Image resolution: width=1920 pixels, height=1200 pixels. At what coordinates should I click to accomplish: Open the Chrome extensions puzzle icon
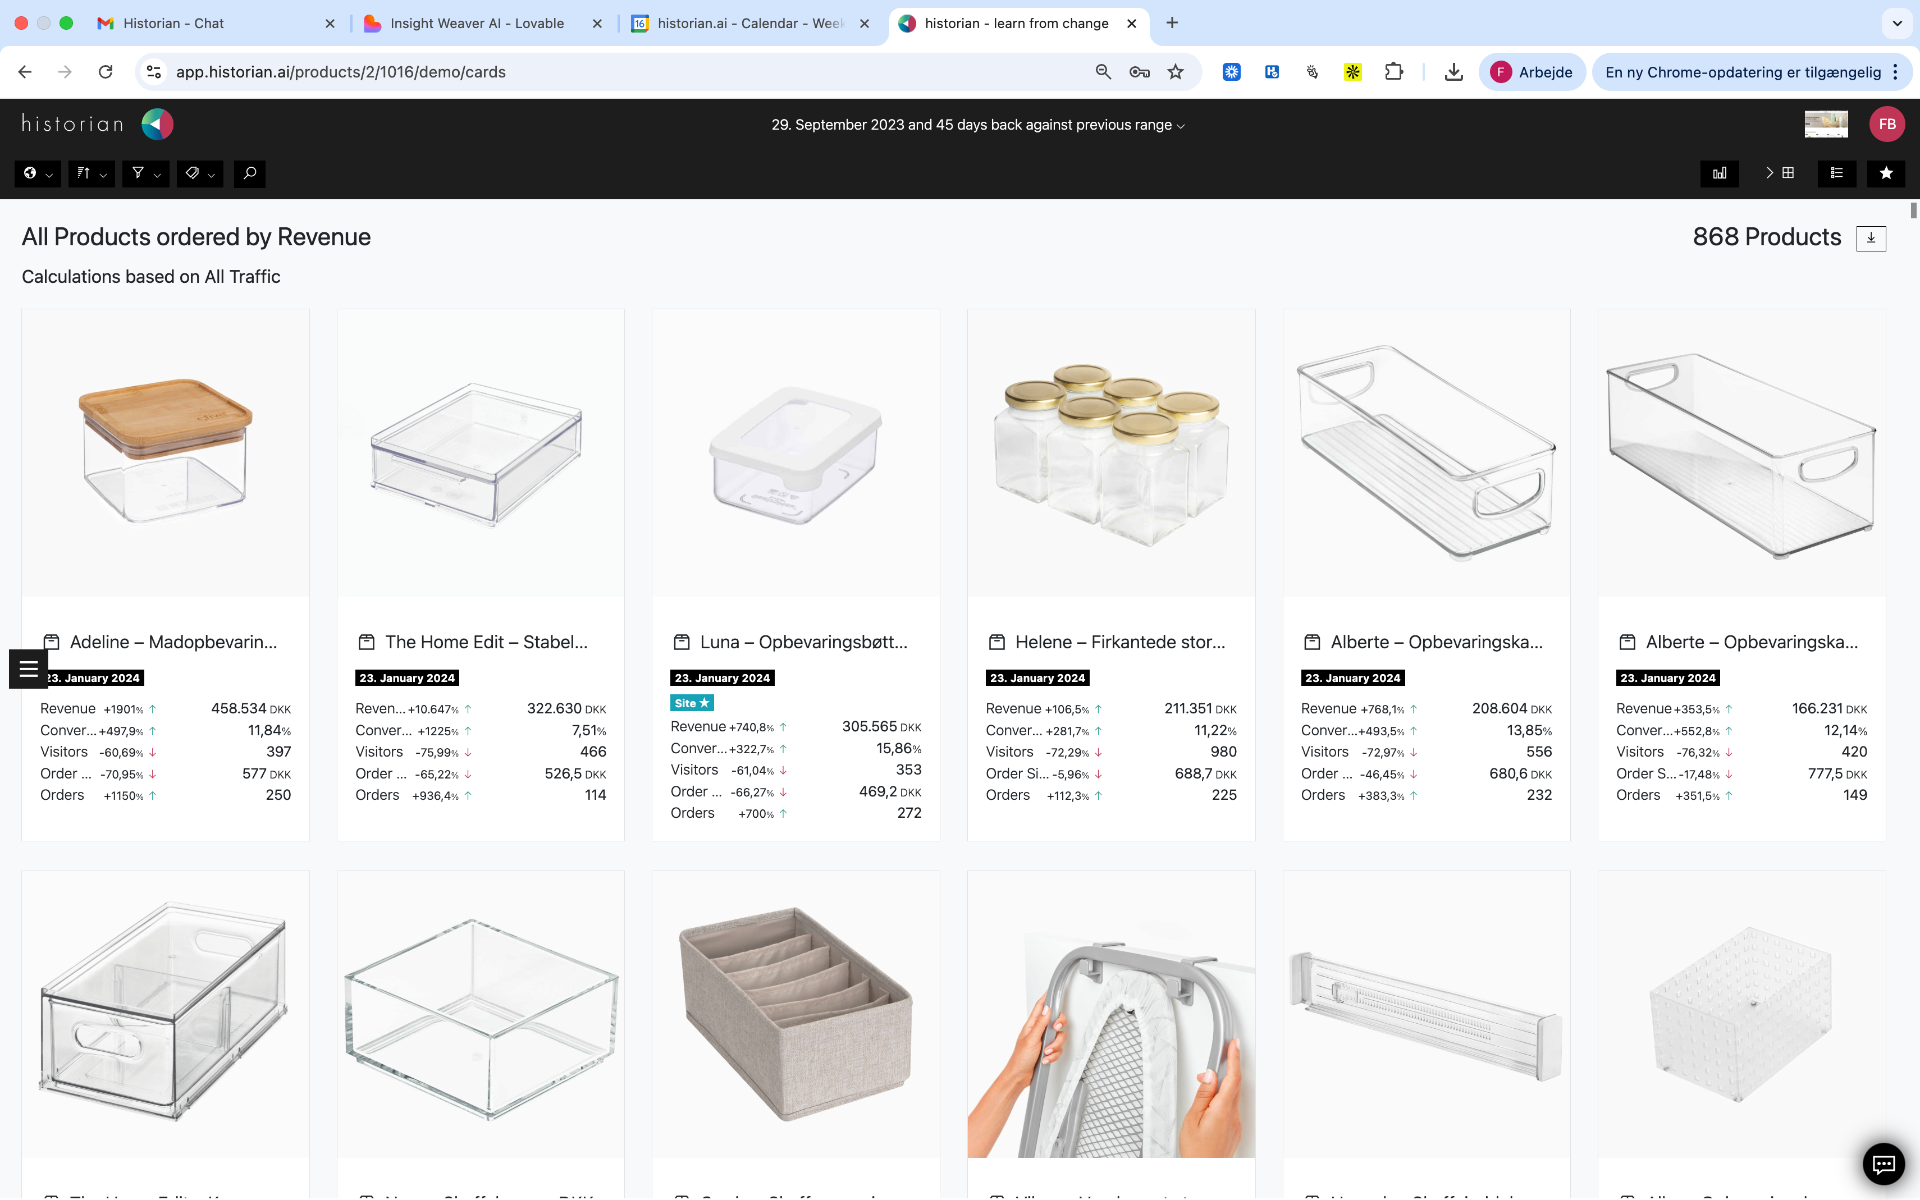coord(1394,72)
